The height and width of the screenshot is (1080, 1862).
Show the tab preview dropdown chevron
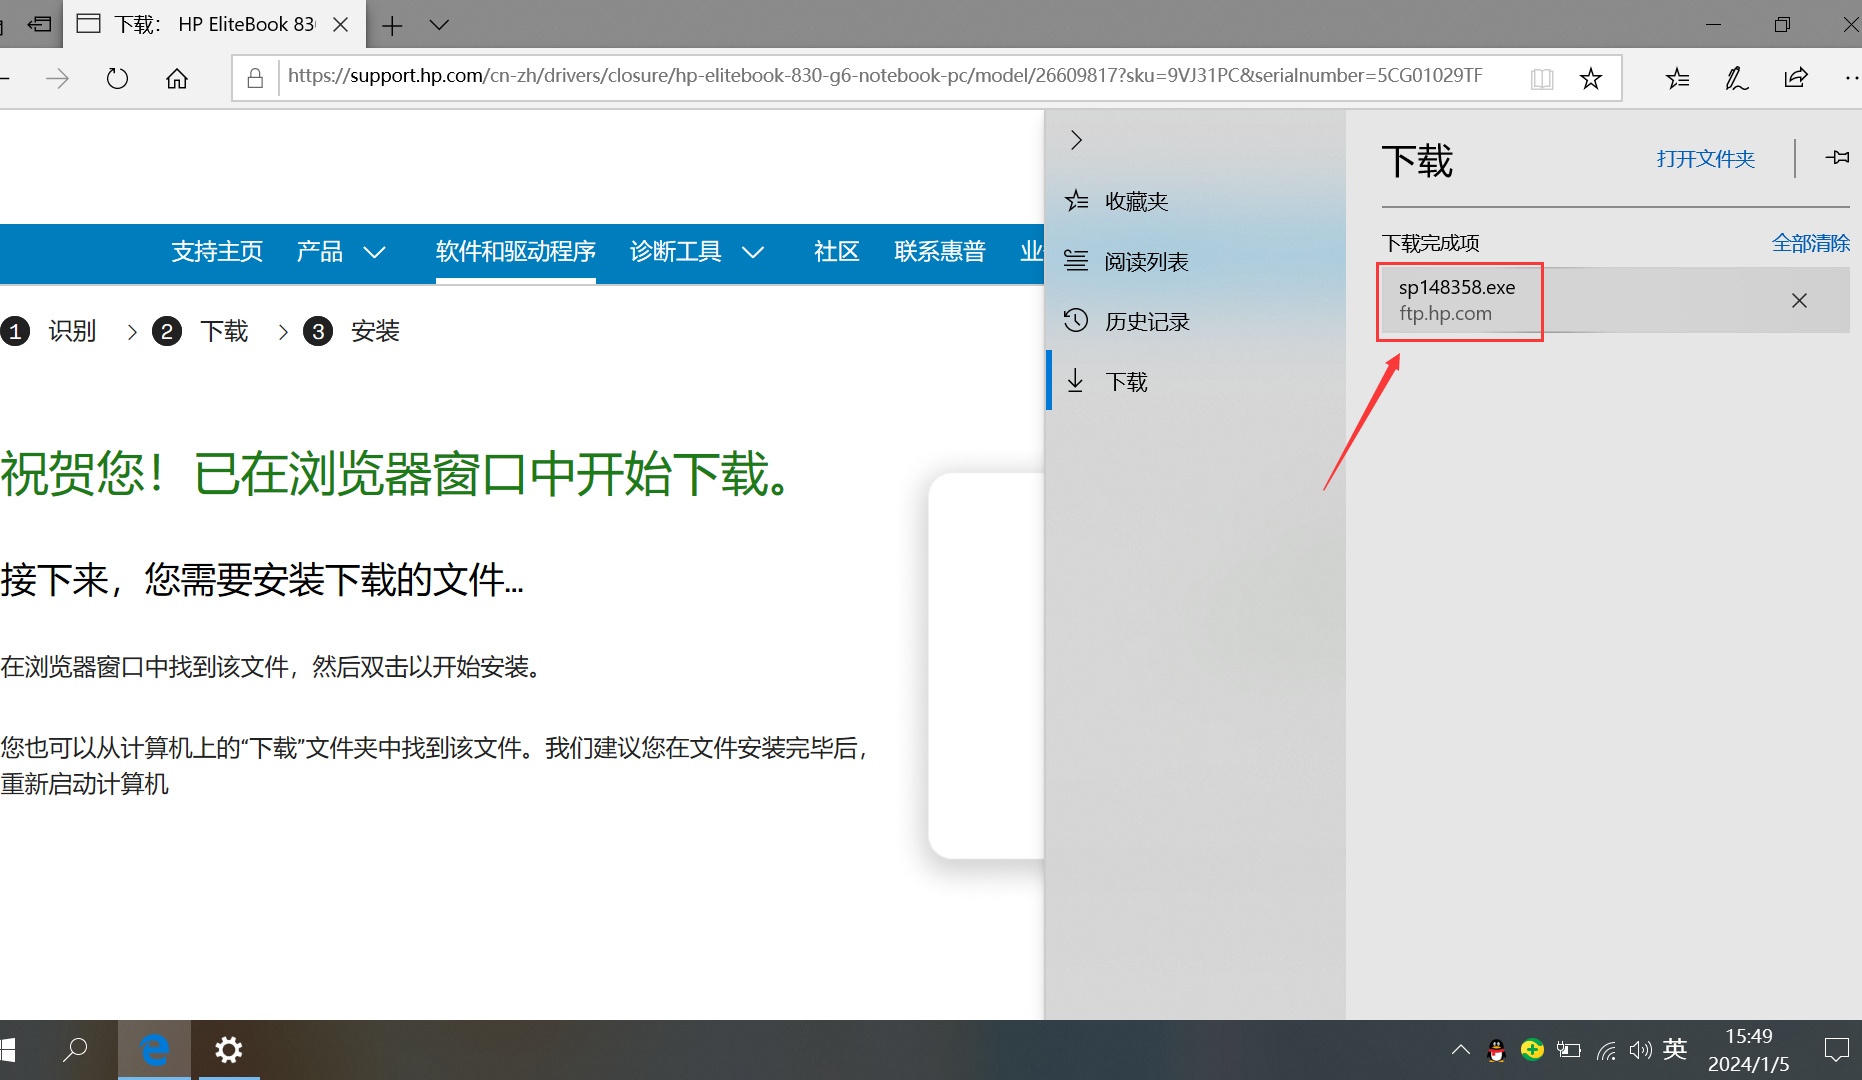pyautogui.click(x=439, y=25)
